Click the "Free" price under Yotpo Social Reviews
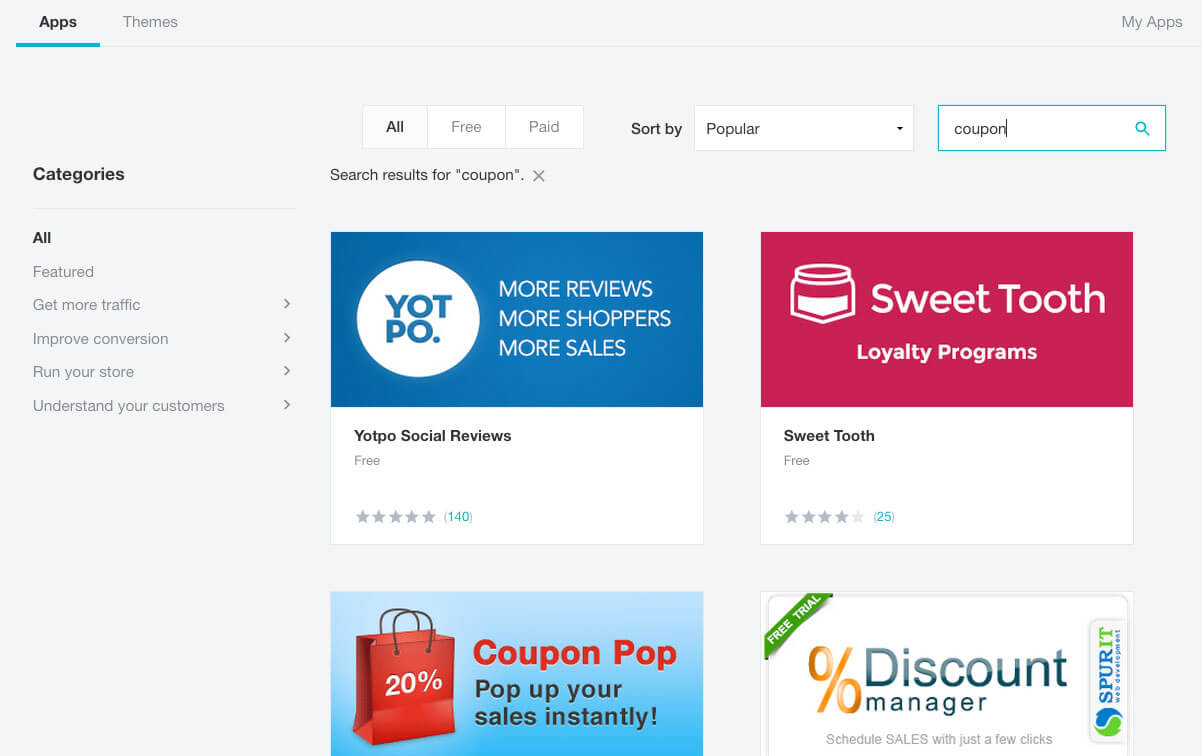1202x756 pixels. point(367,461)
